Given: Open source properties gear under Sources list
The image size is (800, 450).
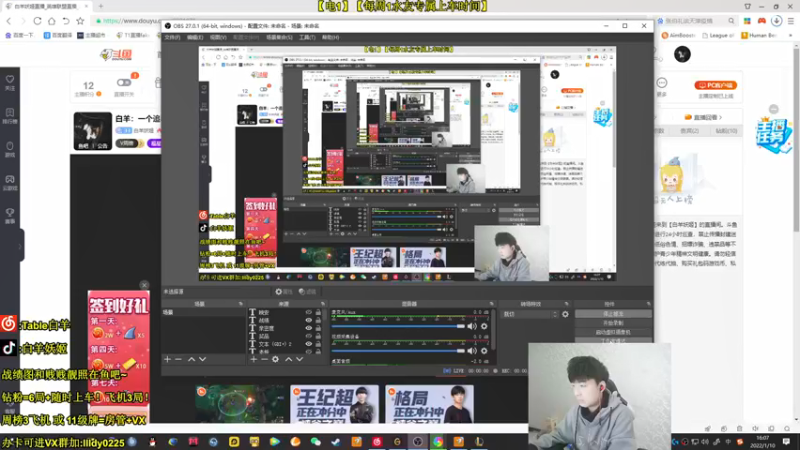Looking at the screenshot, I should (x=276, y=359).
